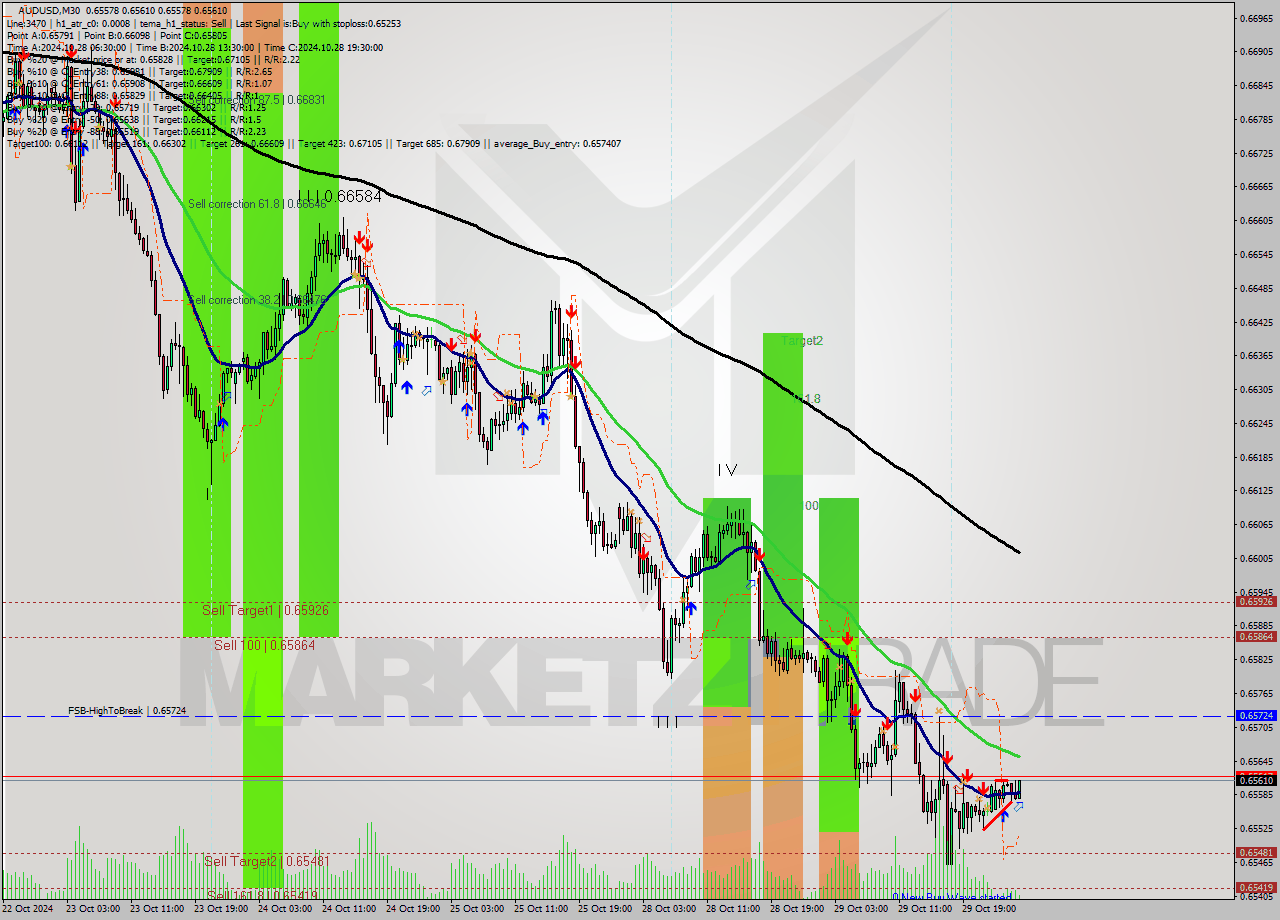Click the 0.66845 price axis label
Image resolution: width=1280 pixels, height=920 pixels.
point(1256,85)
